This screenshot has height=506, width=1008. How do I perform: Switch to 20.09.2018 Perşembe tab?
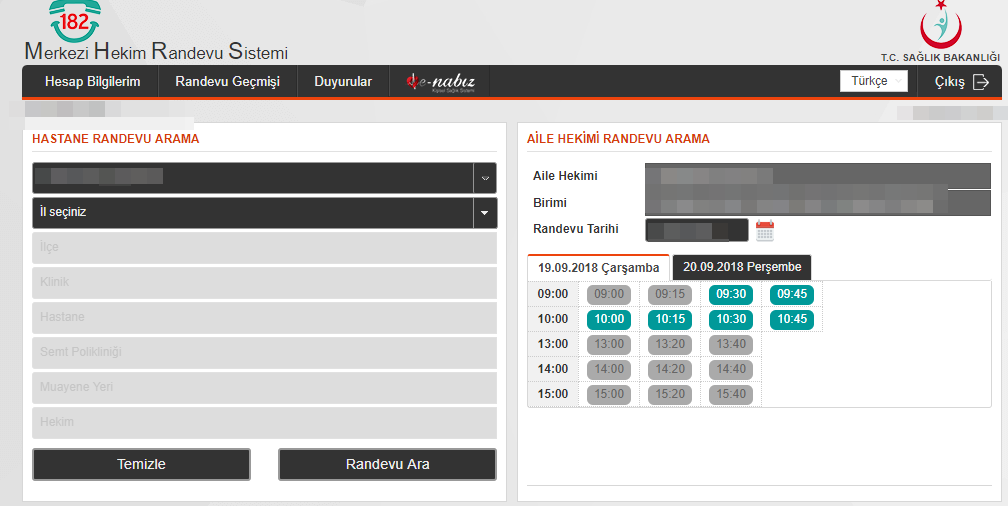(x=742, y=267)
